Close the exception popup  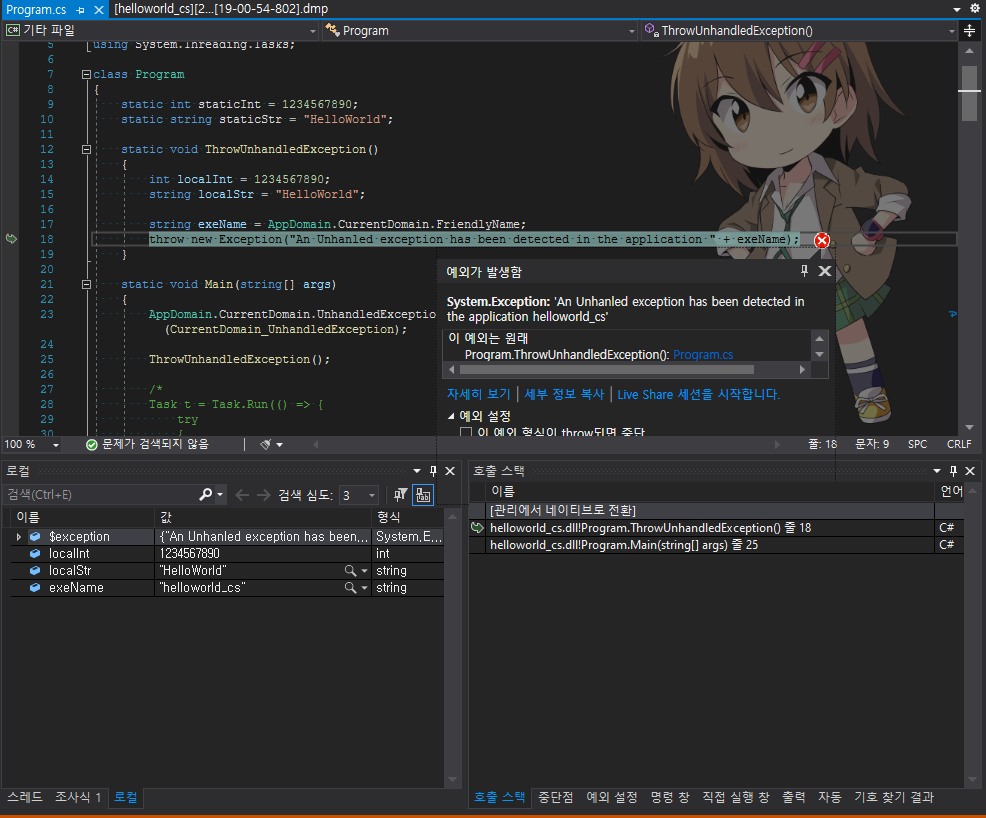coord(824,271)
